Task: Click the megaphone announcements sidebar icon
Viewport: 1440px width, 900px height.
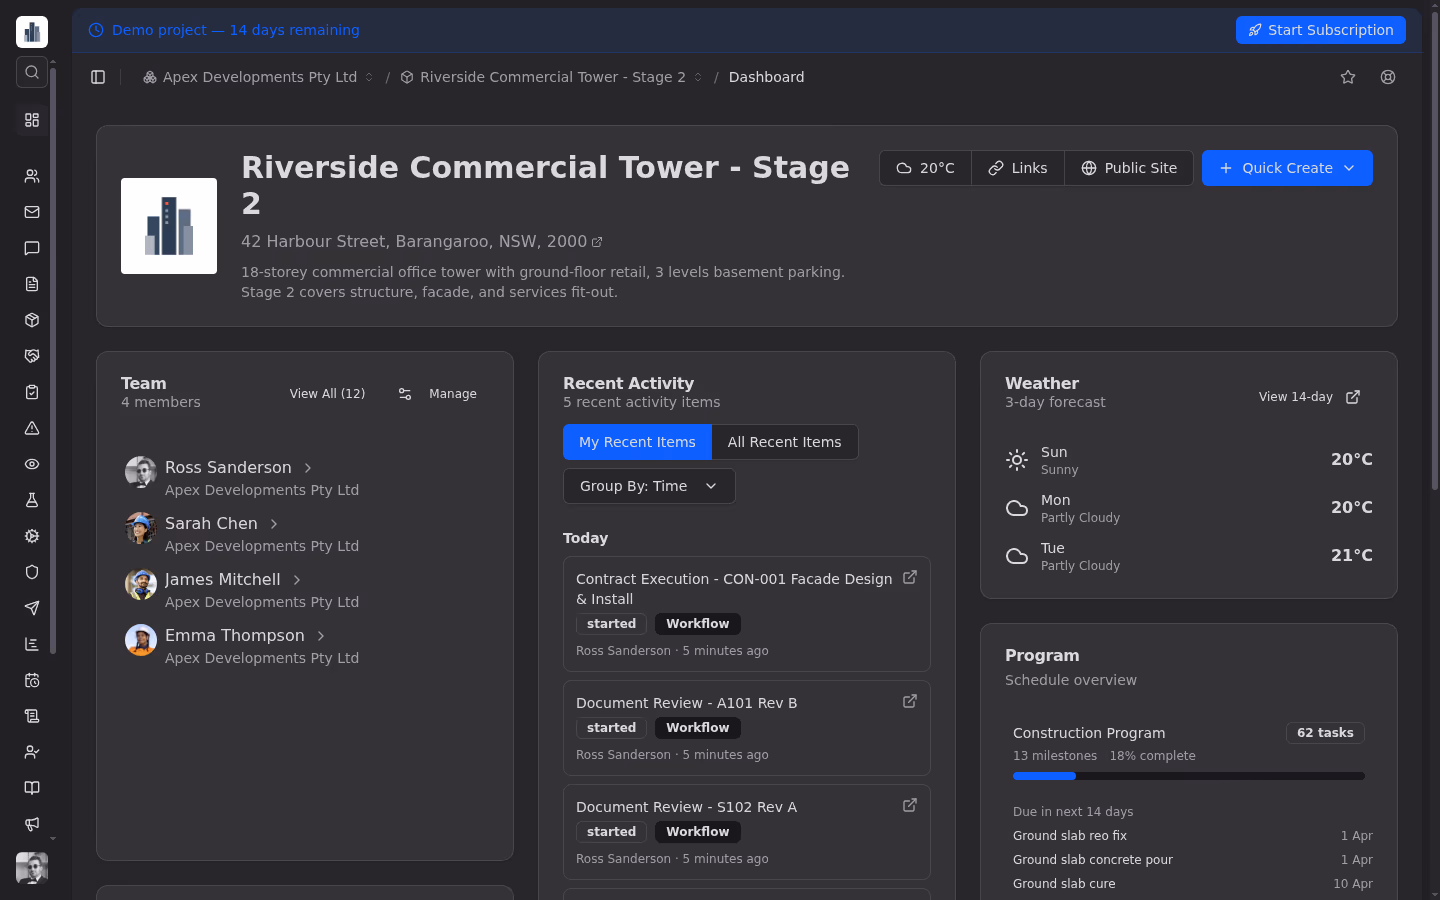Action: pyautogui.click(x=32, y=824)
